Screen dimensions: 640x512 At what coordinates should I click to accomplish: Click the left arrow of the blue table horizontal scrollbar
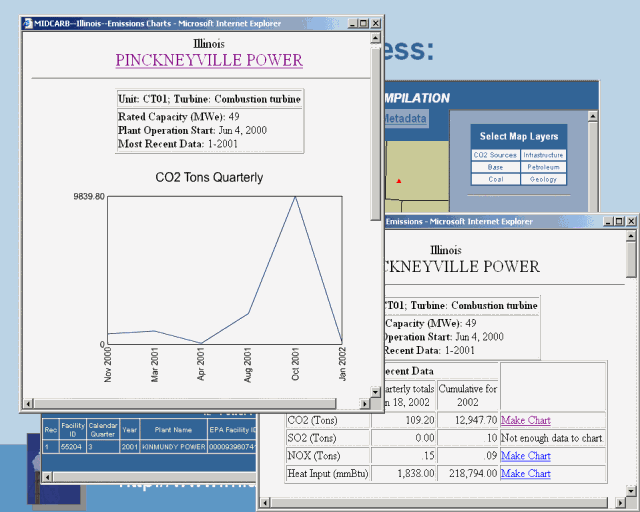(x=47, y=477)
